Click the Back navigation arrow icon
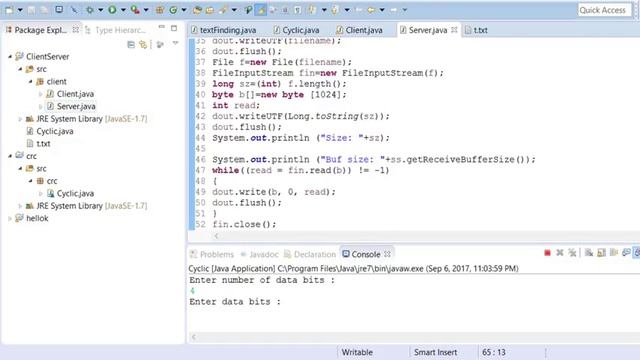 (371, 10)
